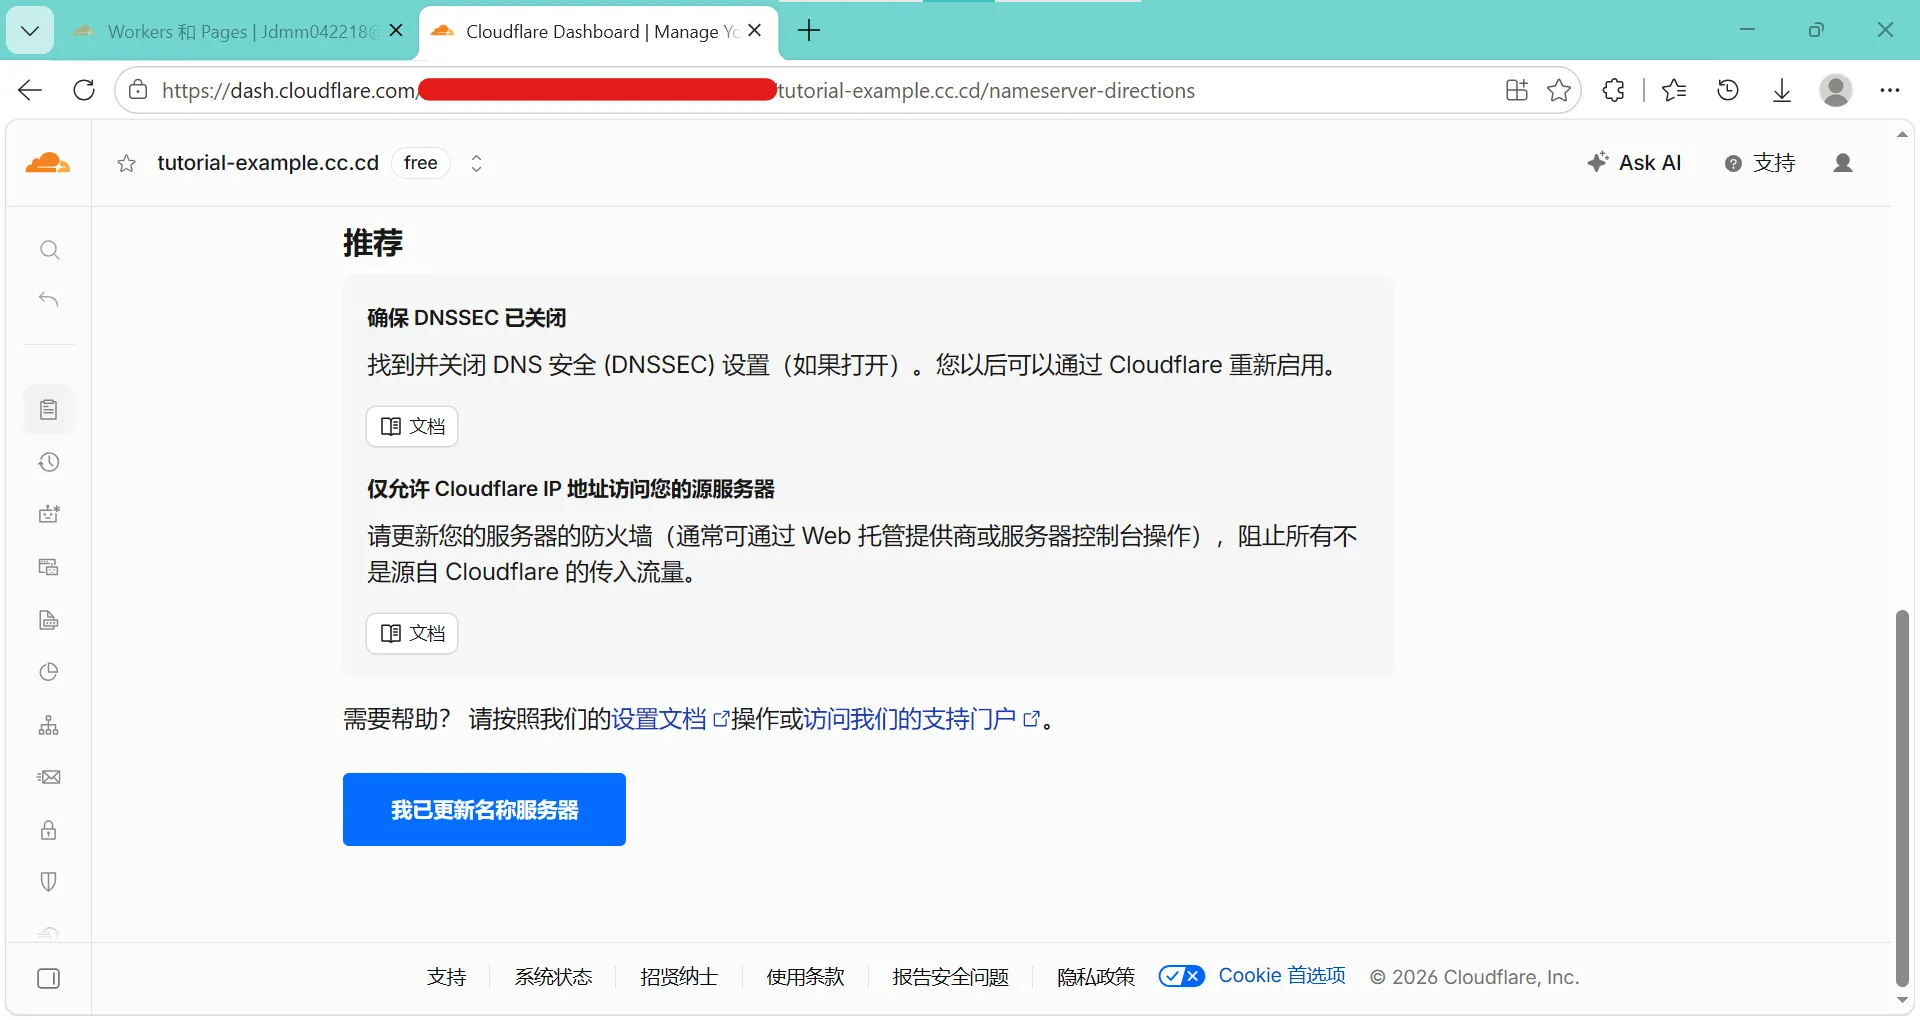1920x1020 pixels.
Task: Toggle the Cookie 首选项 switch icon
Action: [1182, 976]
